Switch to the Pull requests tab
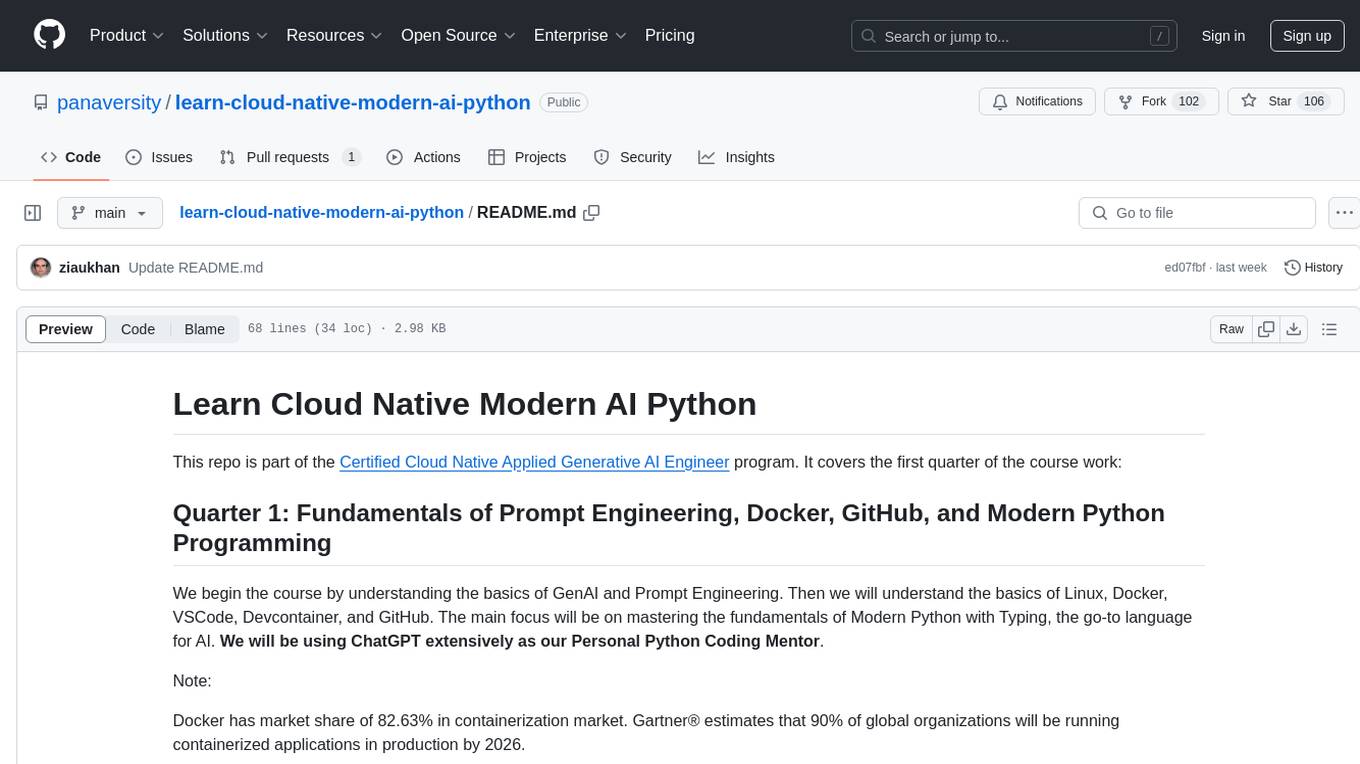Screen dimensions: 1360x764 pyautogui.click(x=290, y=157)
